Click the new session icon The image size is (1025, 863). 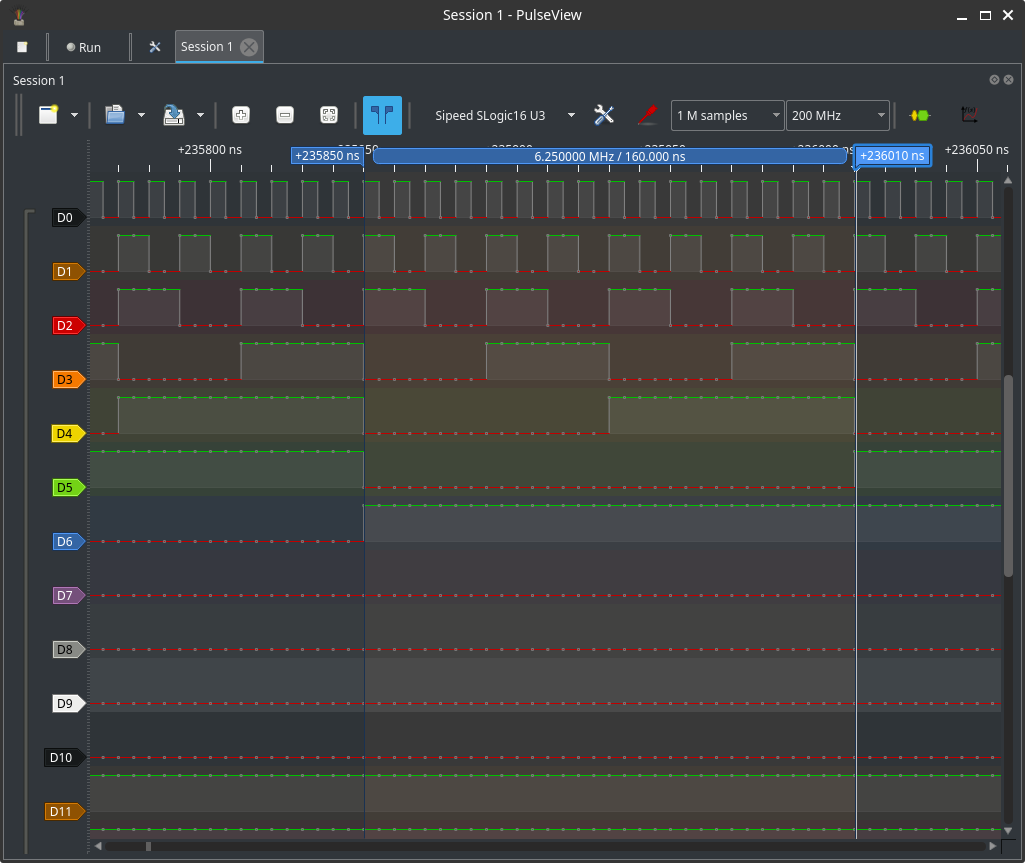tap(49, 115)
